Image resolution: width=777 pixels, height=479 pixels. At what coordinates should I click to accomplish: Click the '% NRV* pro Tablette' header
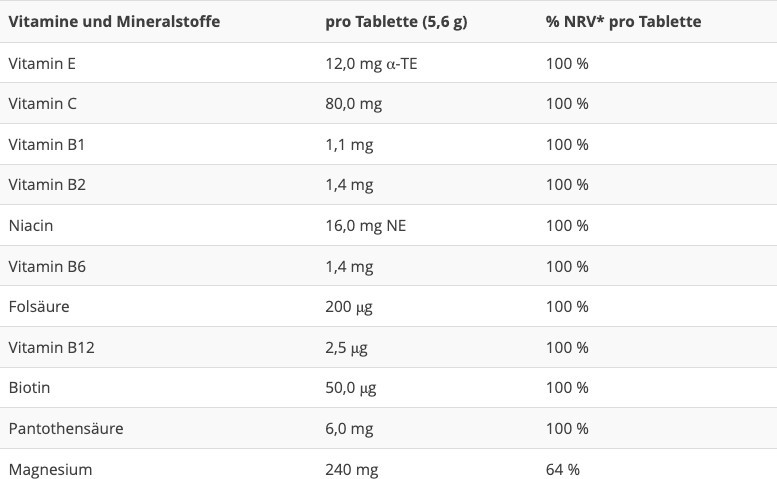pyautogui.click(x=623, y=21)
